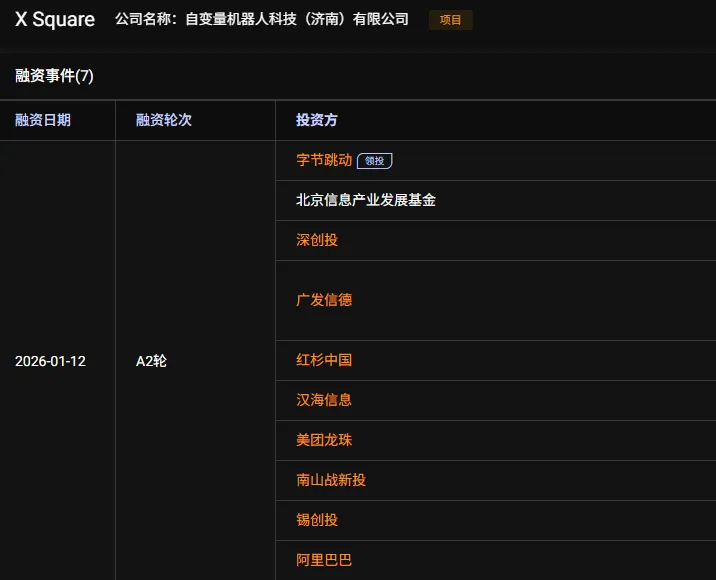Open the 美团龙珠 investor link
Screen dimensions: 716x580
pos(324,440)
